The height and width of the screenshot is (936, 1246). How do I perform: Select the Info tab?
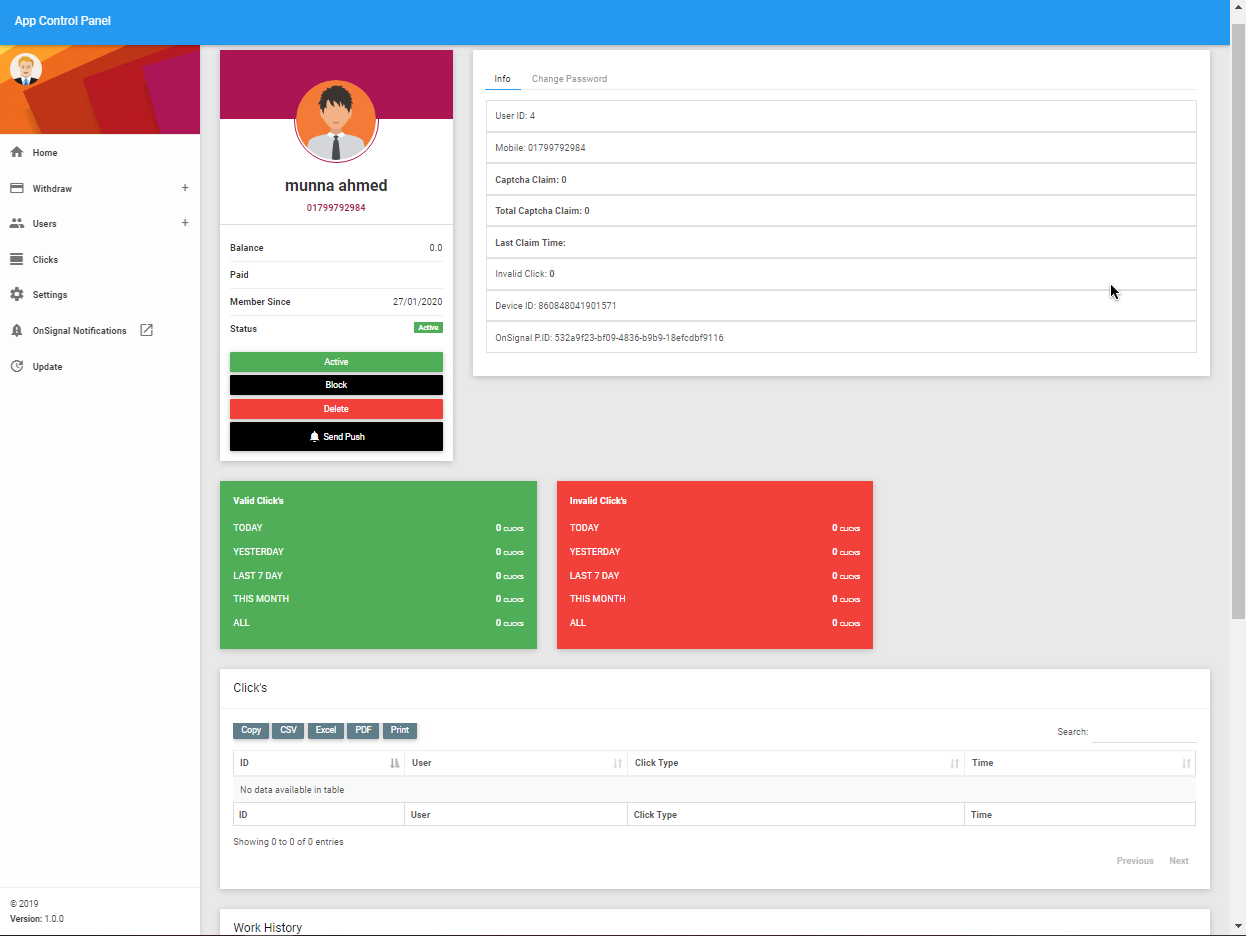point(502,79)
